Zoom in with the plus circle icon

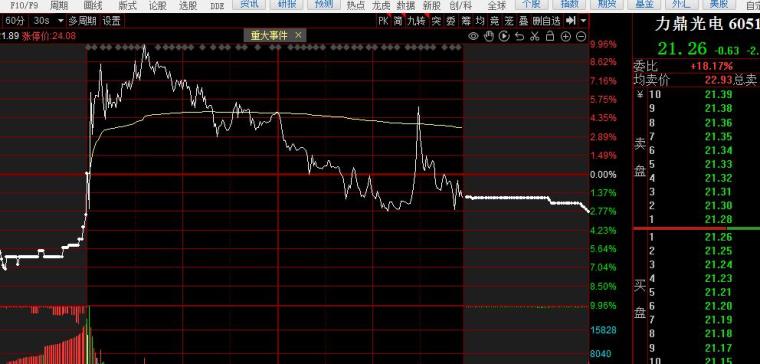(x=566, y=36)
